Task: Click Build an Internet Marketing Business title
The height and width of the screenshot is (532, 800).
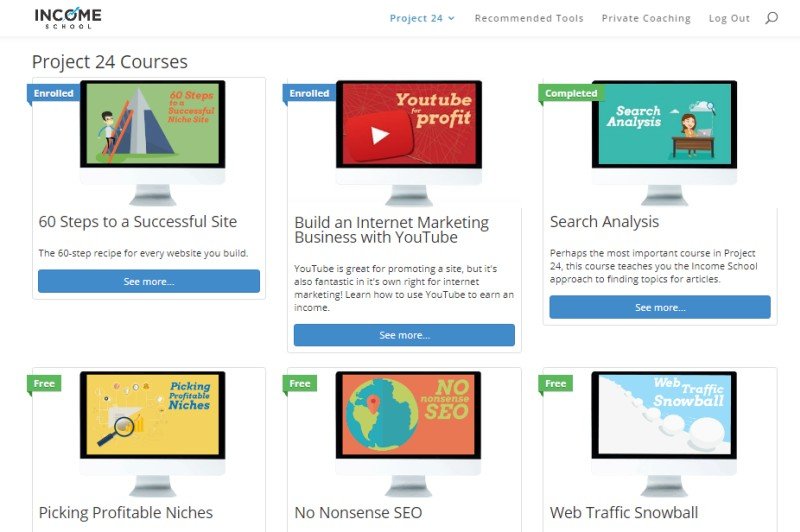Action: tap(391, 230)
